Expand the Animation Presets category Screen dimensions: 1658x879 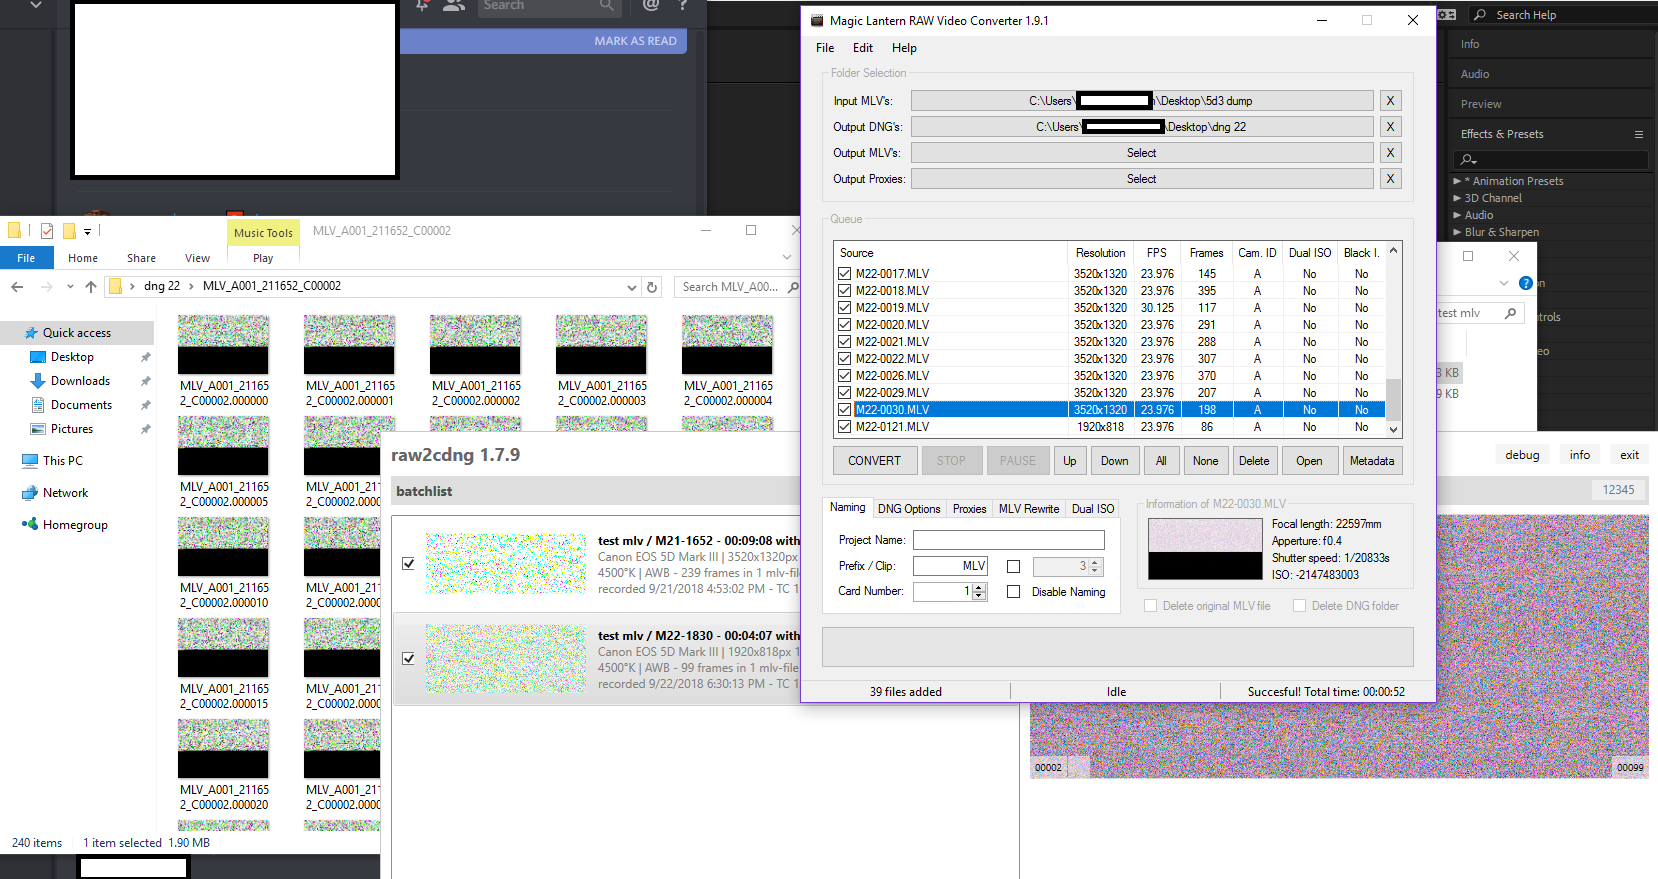tap(1457, 181)
